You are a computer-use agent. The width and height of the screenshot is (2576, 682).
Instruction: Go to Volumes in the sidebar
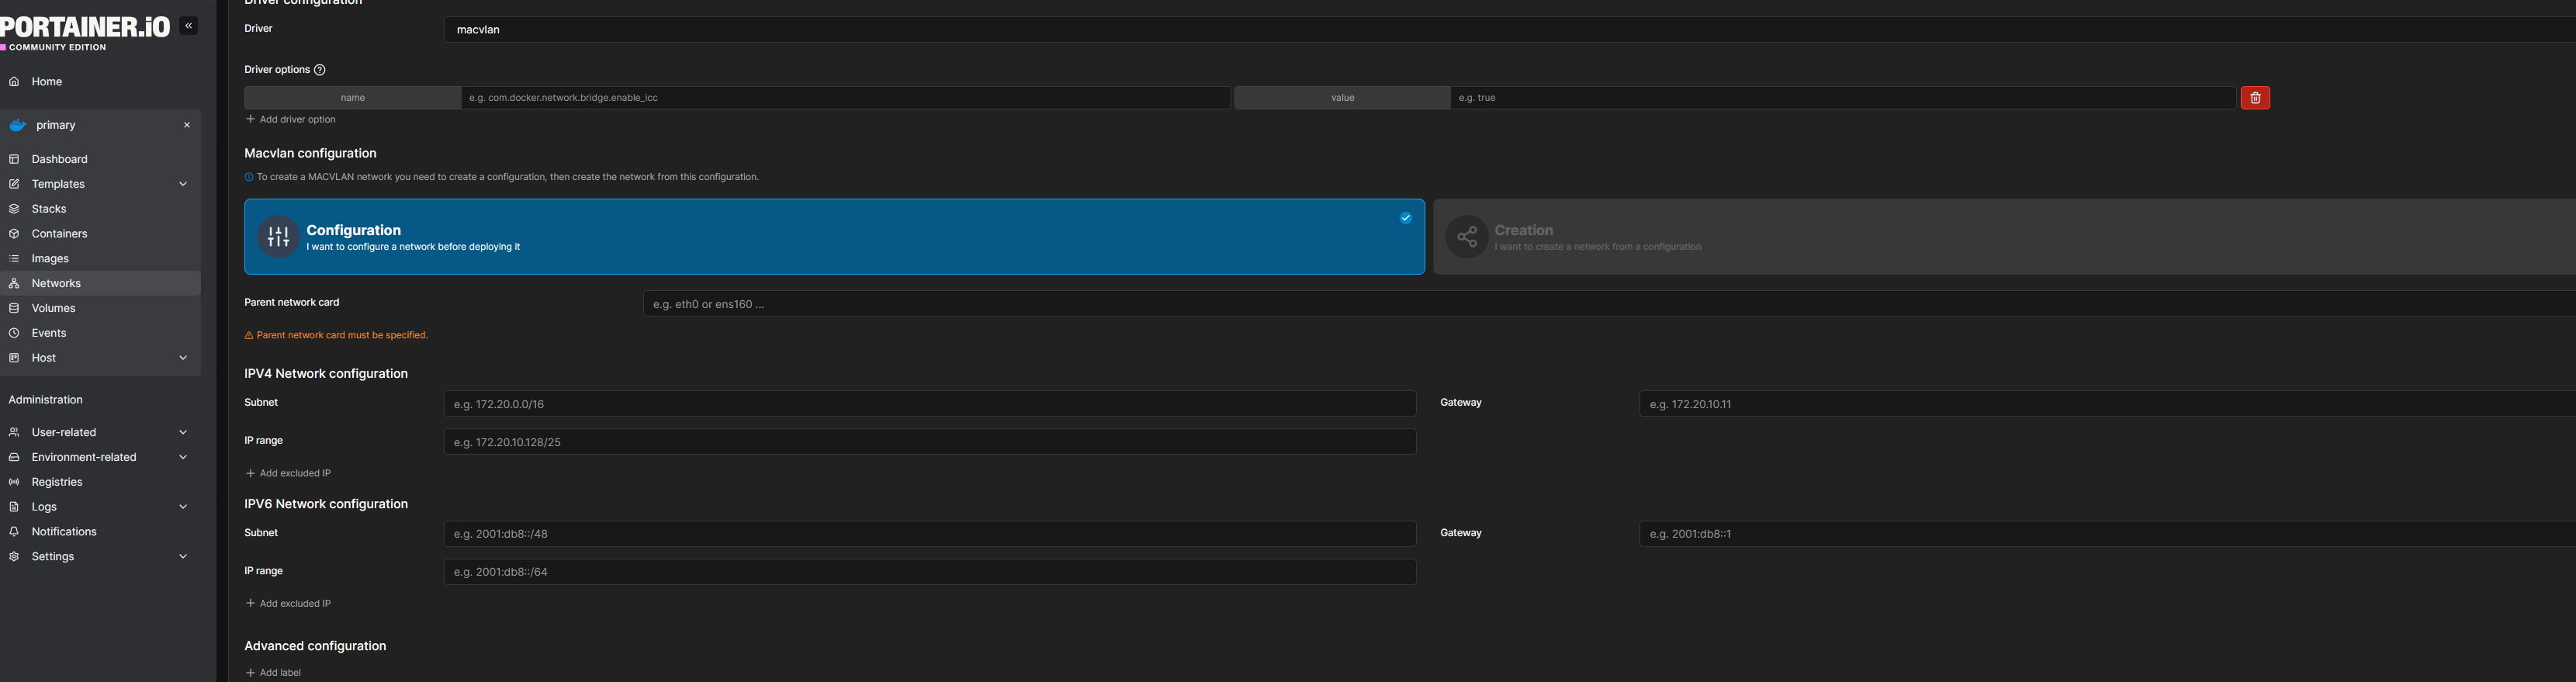coord(53,309)
